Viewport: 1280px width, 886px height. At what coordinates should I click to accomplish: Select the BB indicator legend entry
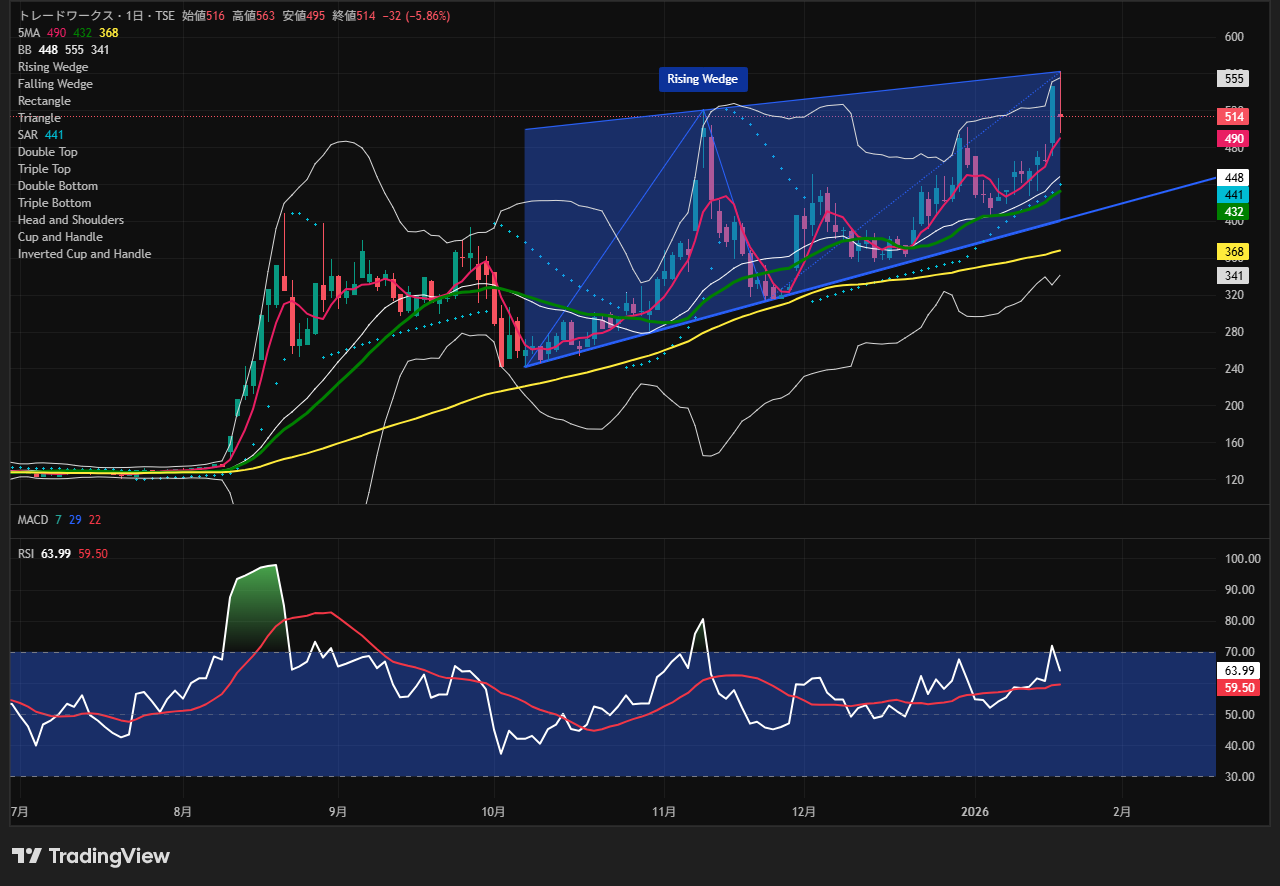tap(25, 50)
